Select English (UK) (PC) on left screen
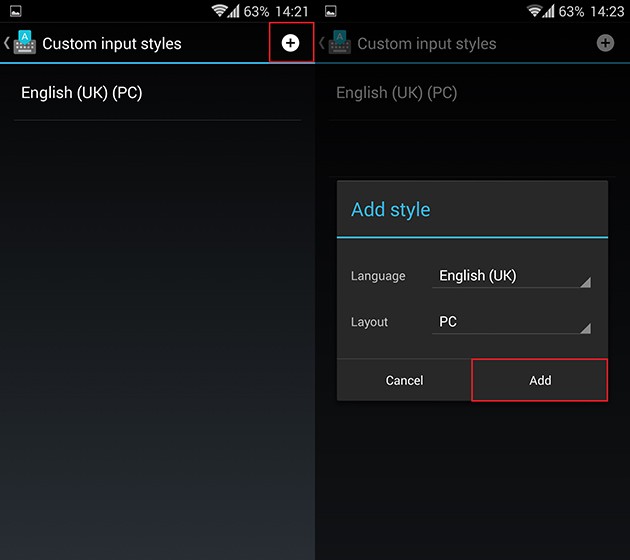 click(158, 93)
